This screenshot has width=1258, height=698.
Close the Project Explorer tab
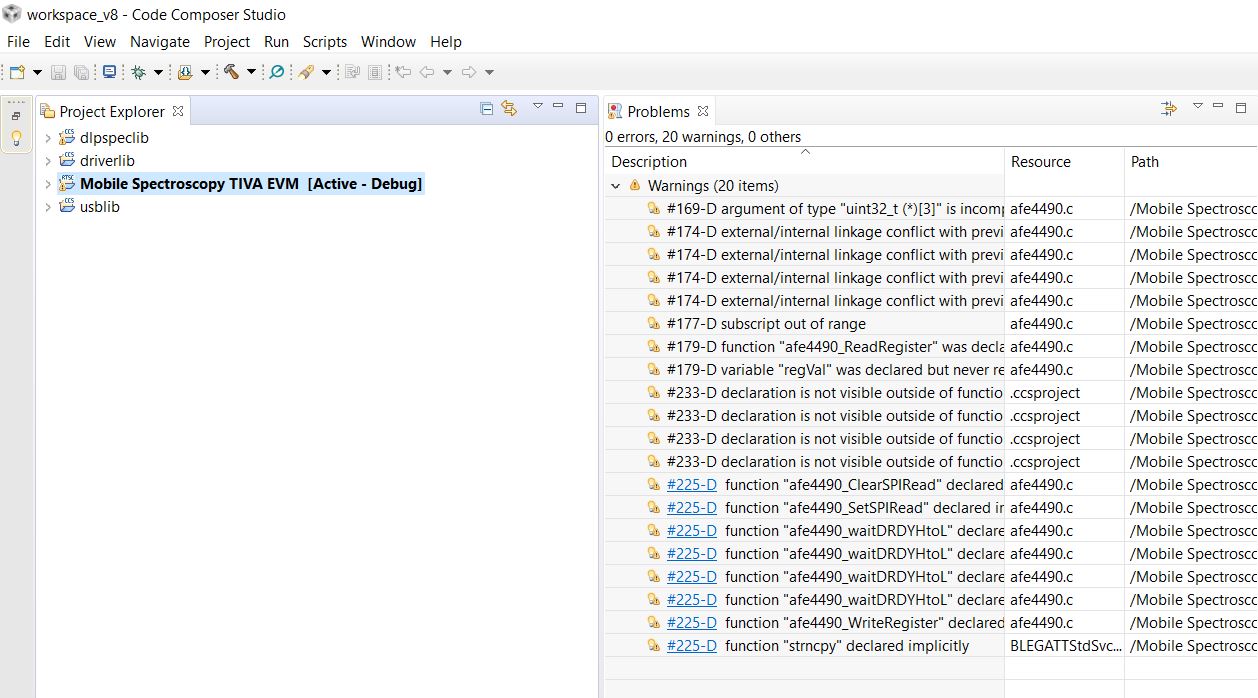click(x=178, y=111)
